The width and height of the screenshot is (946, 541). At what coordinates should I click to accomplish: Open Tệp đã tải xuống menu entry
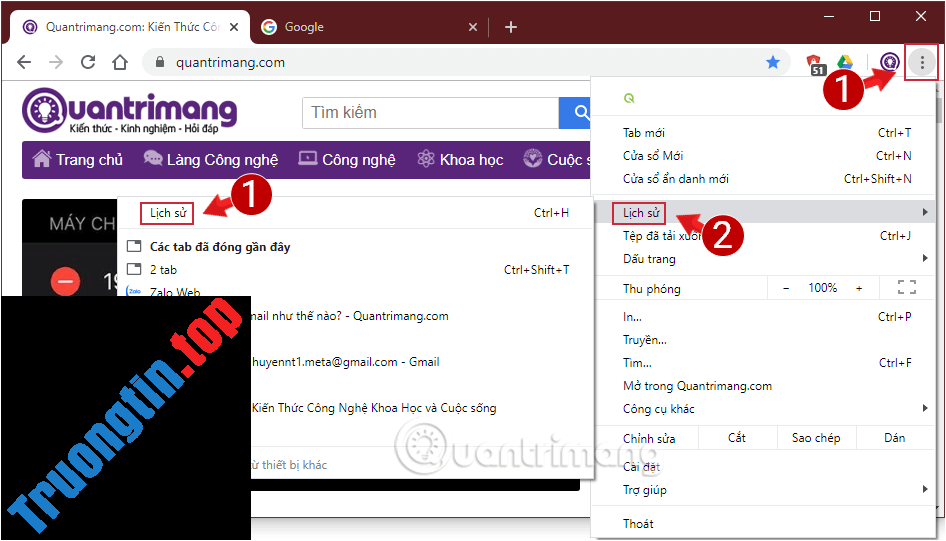(x=764, y=236)
